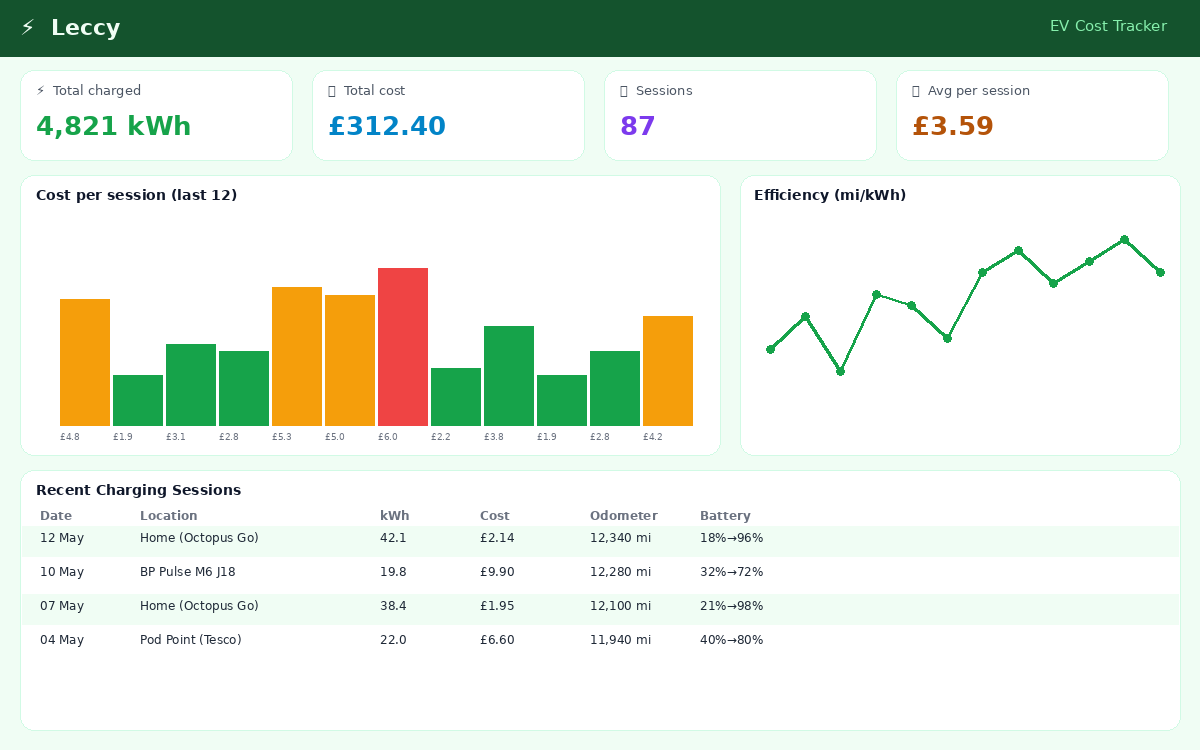Click the green £3.8 bar in cost chart
The image size is (1200, 750).
click(x=509, y=376)
